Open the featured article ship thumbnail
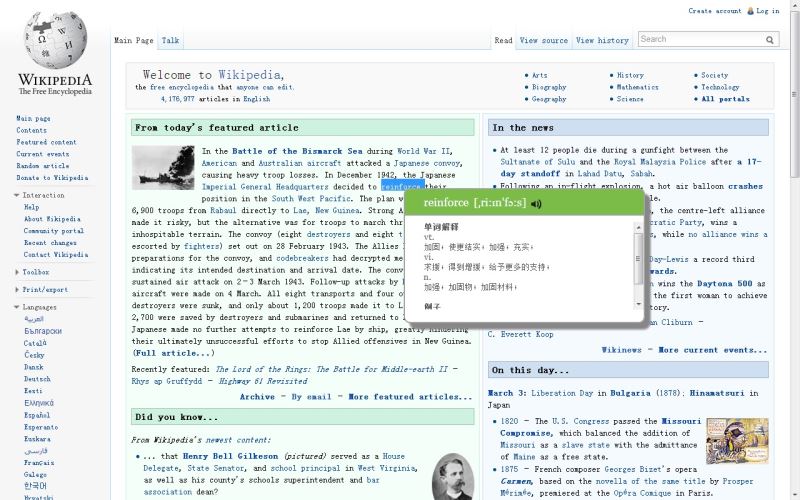This screenshot has width=800, height=500. [163, 167]
